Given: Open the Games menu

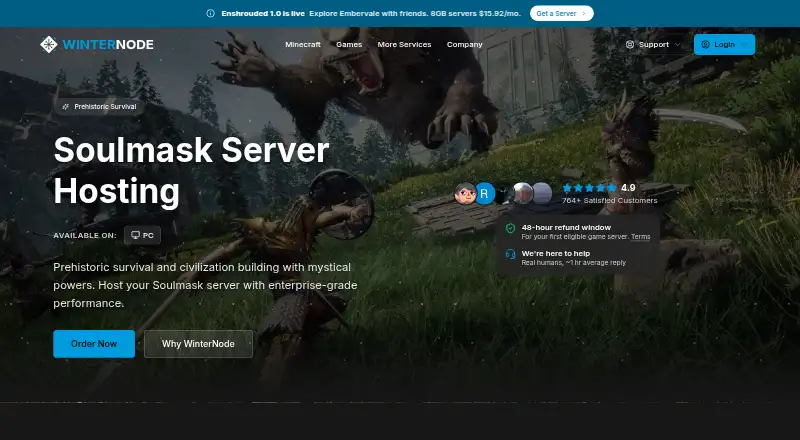Looking at the screenshot, I should 349,44.
